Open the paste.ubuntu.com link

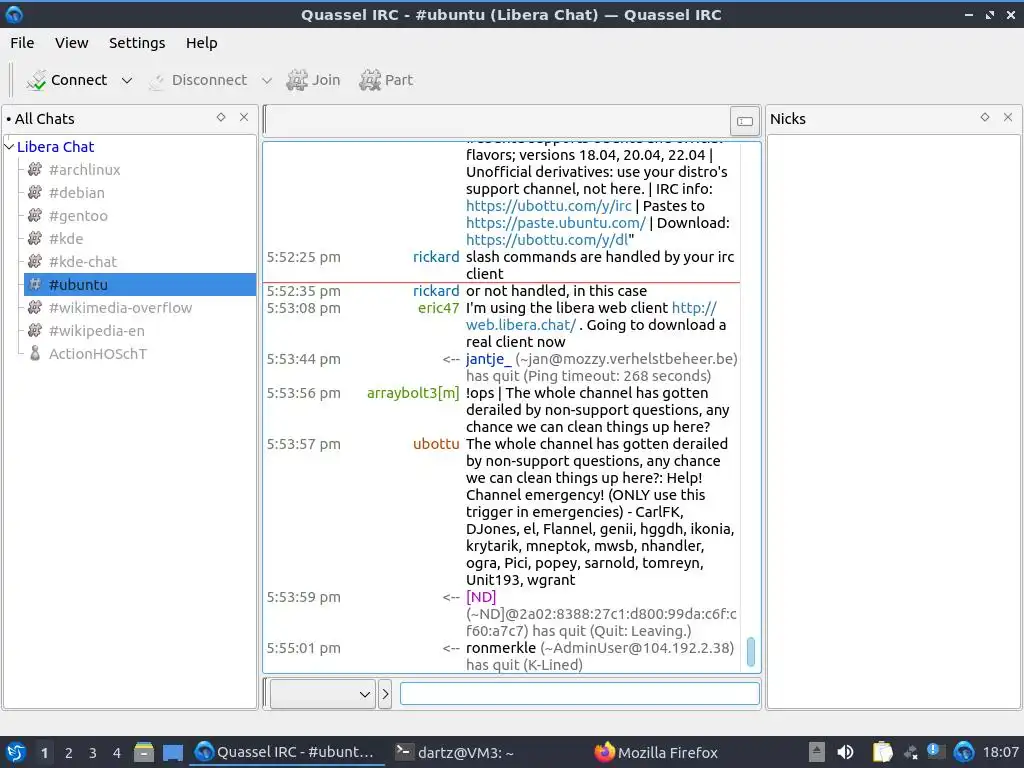pos(556,223)
